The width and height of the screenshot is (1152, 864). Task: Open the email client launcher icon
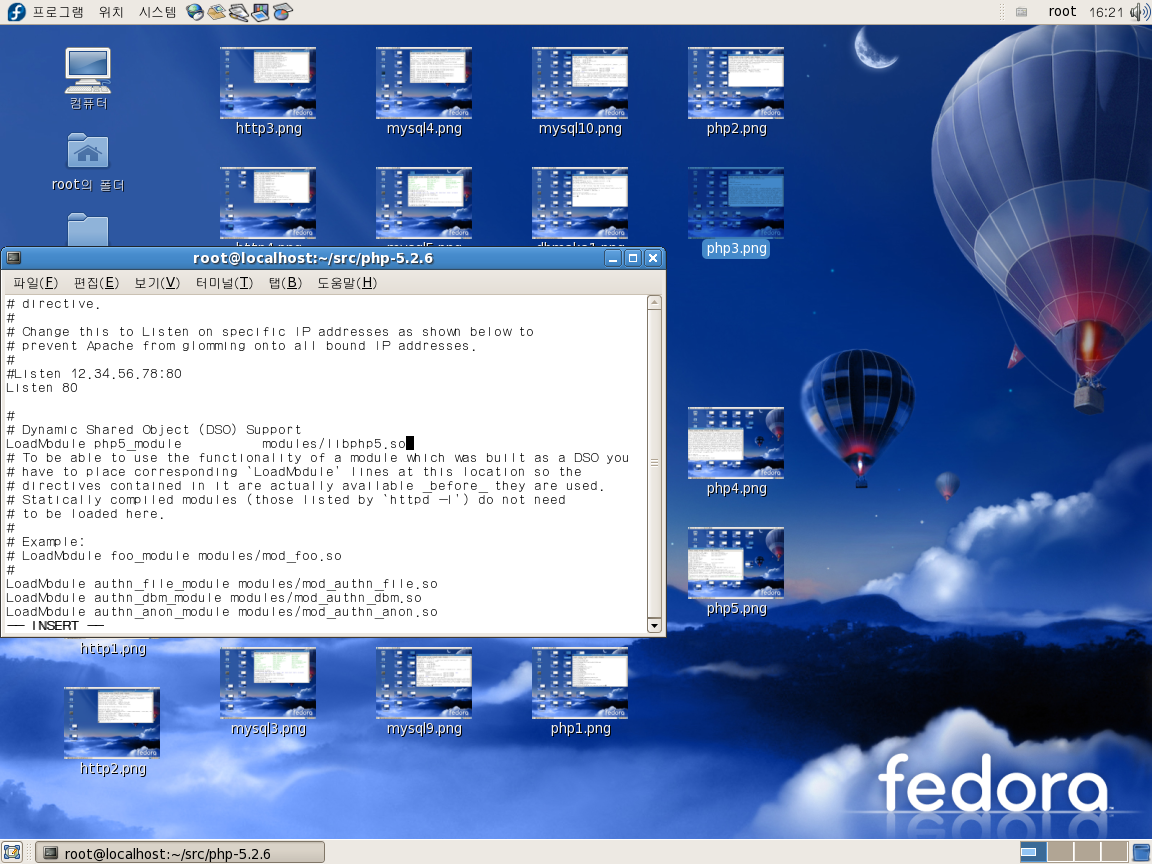point(217,12)
